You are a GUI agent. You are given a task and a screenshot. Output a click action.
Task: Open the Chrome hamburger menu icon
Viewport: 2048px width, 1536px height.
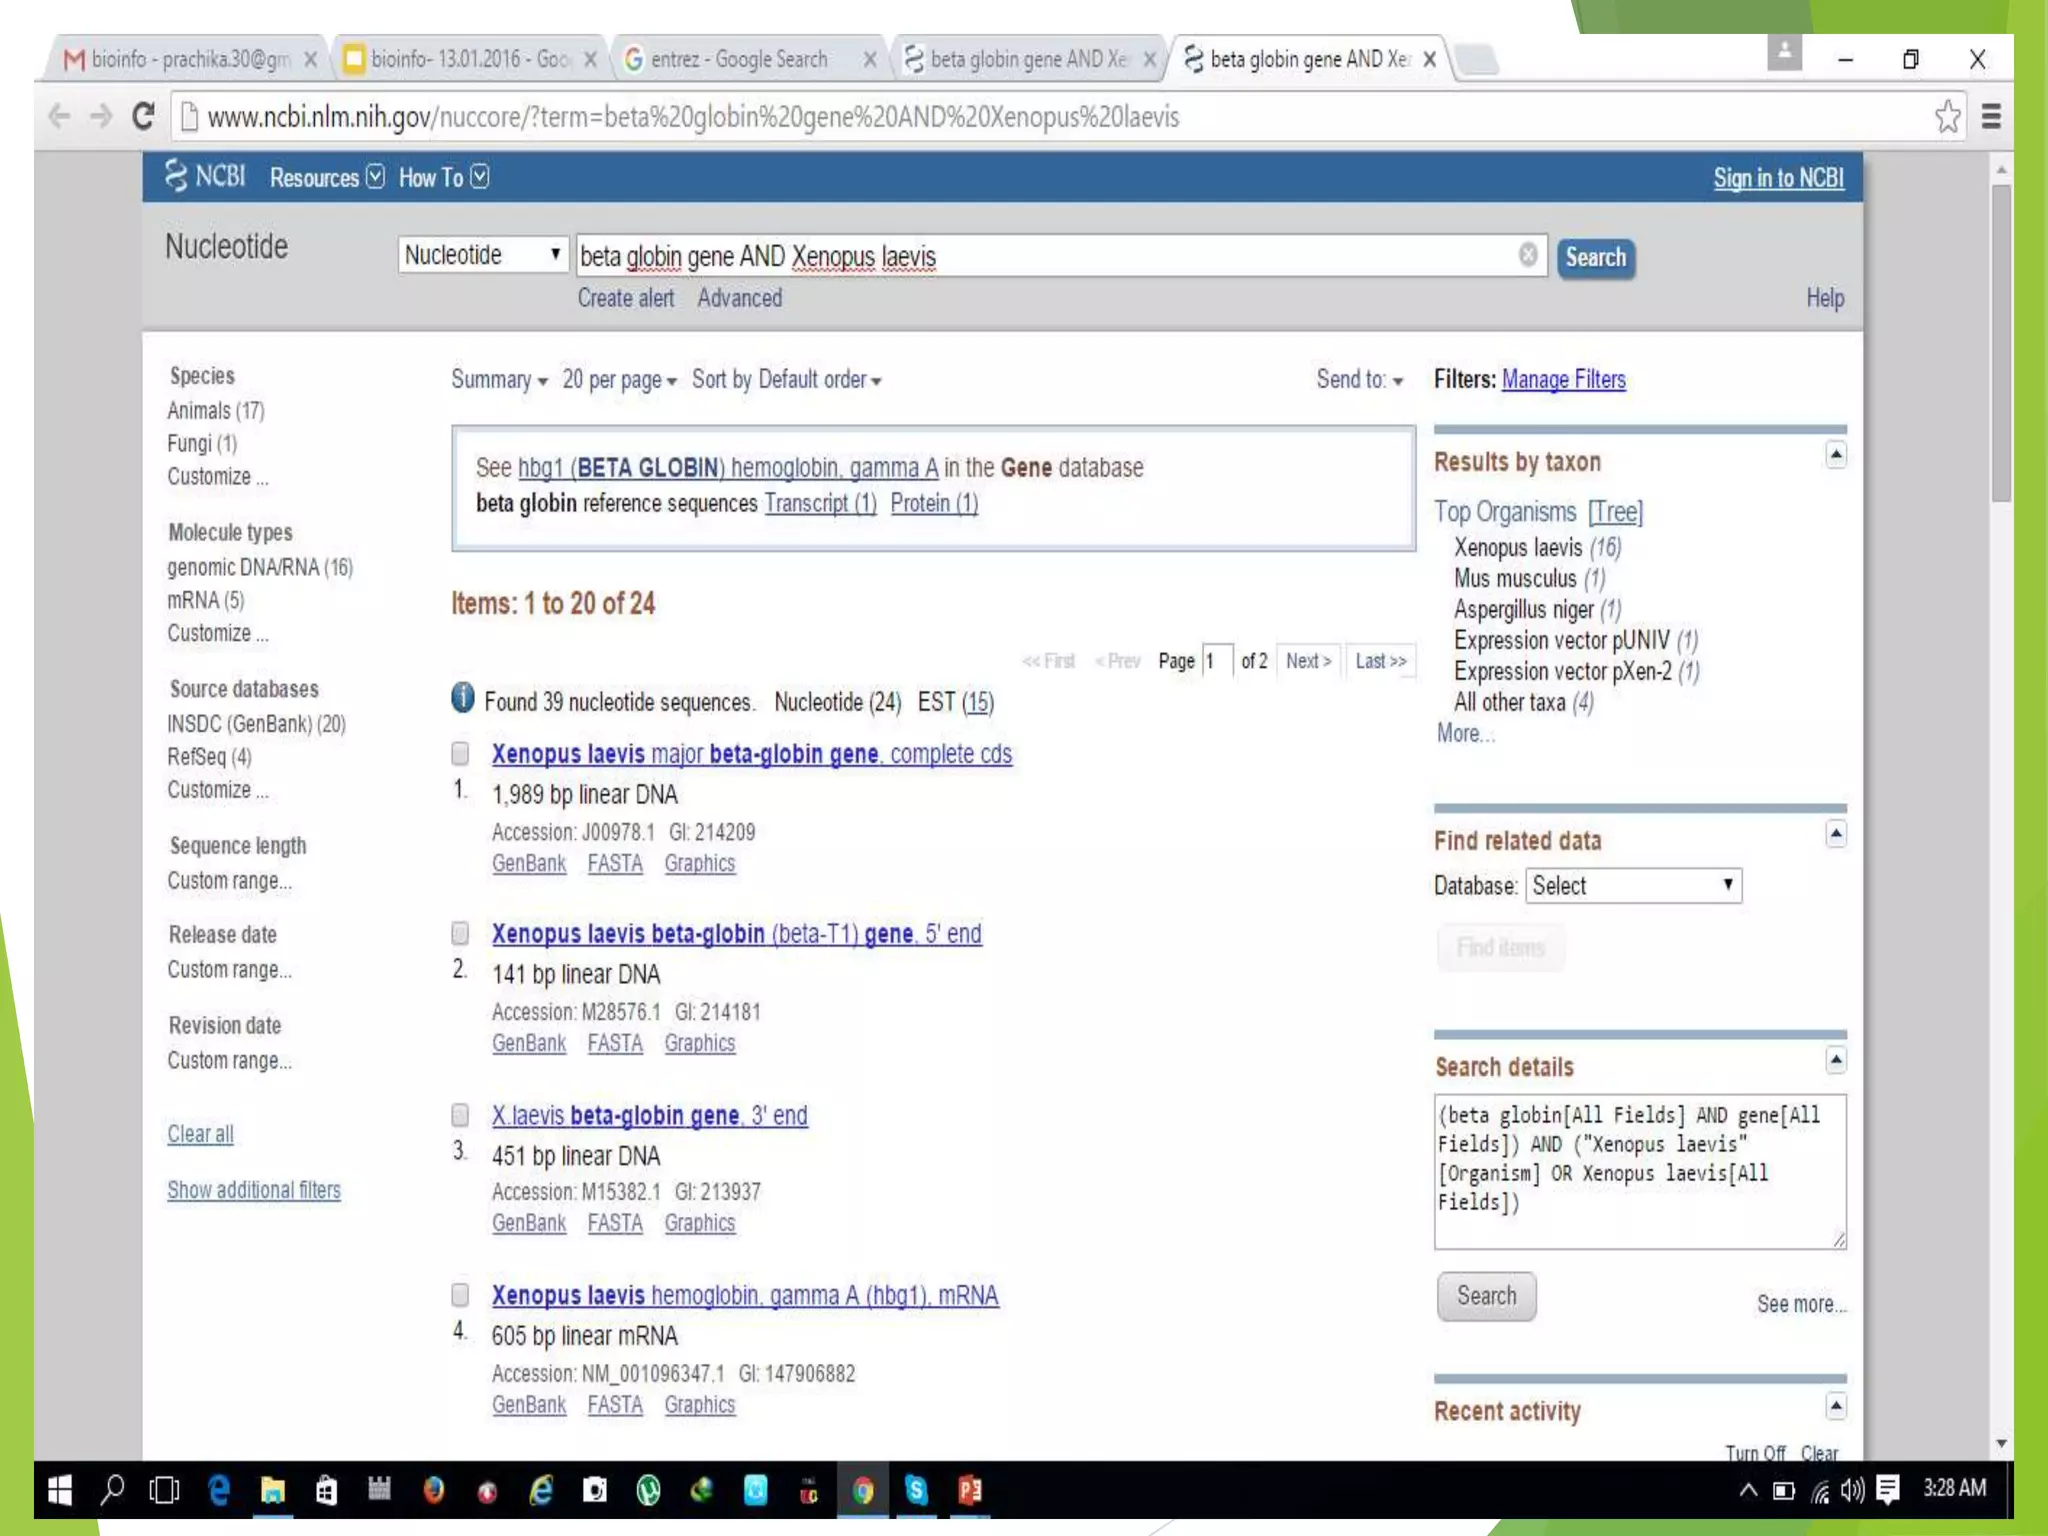(1991, 116)
